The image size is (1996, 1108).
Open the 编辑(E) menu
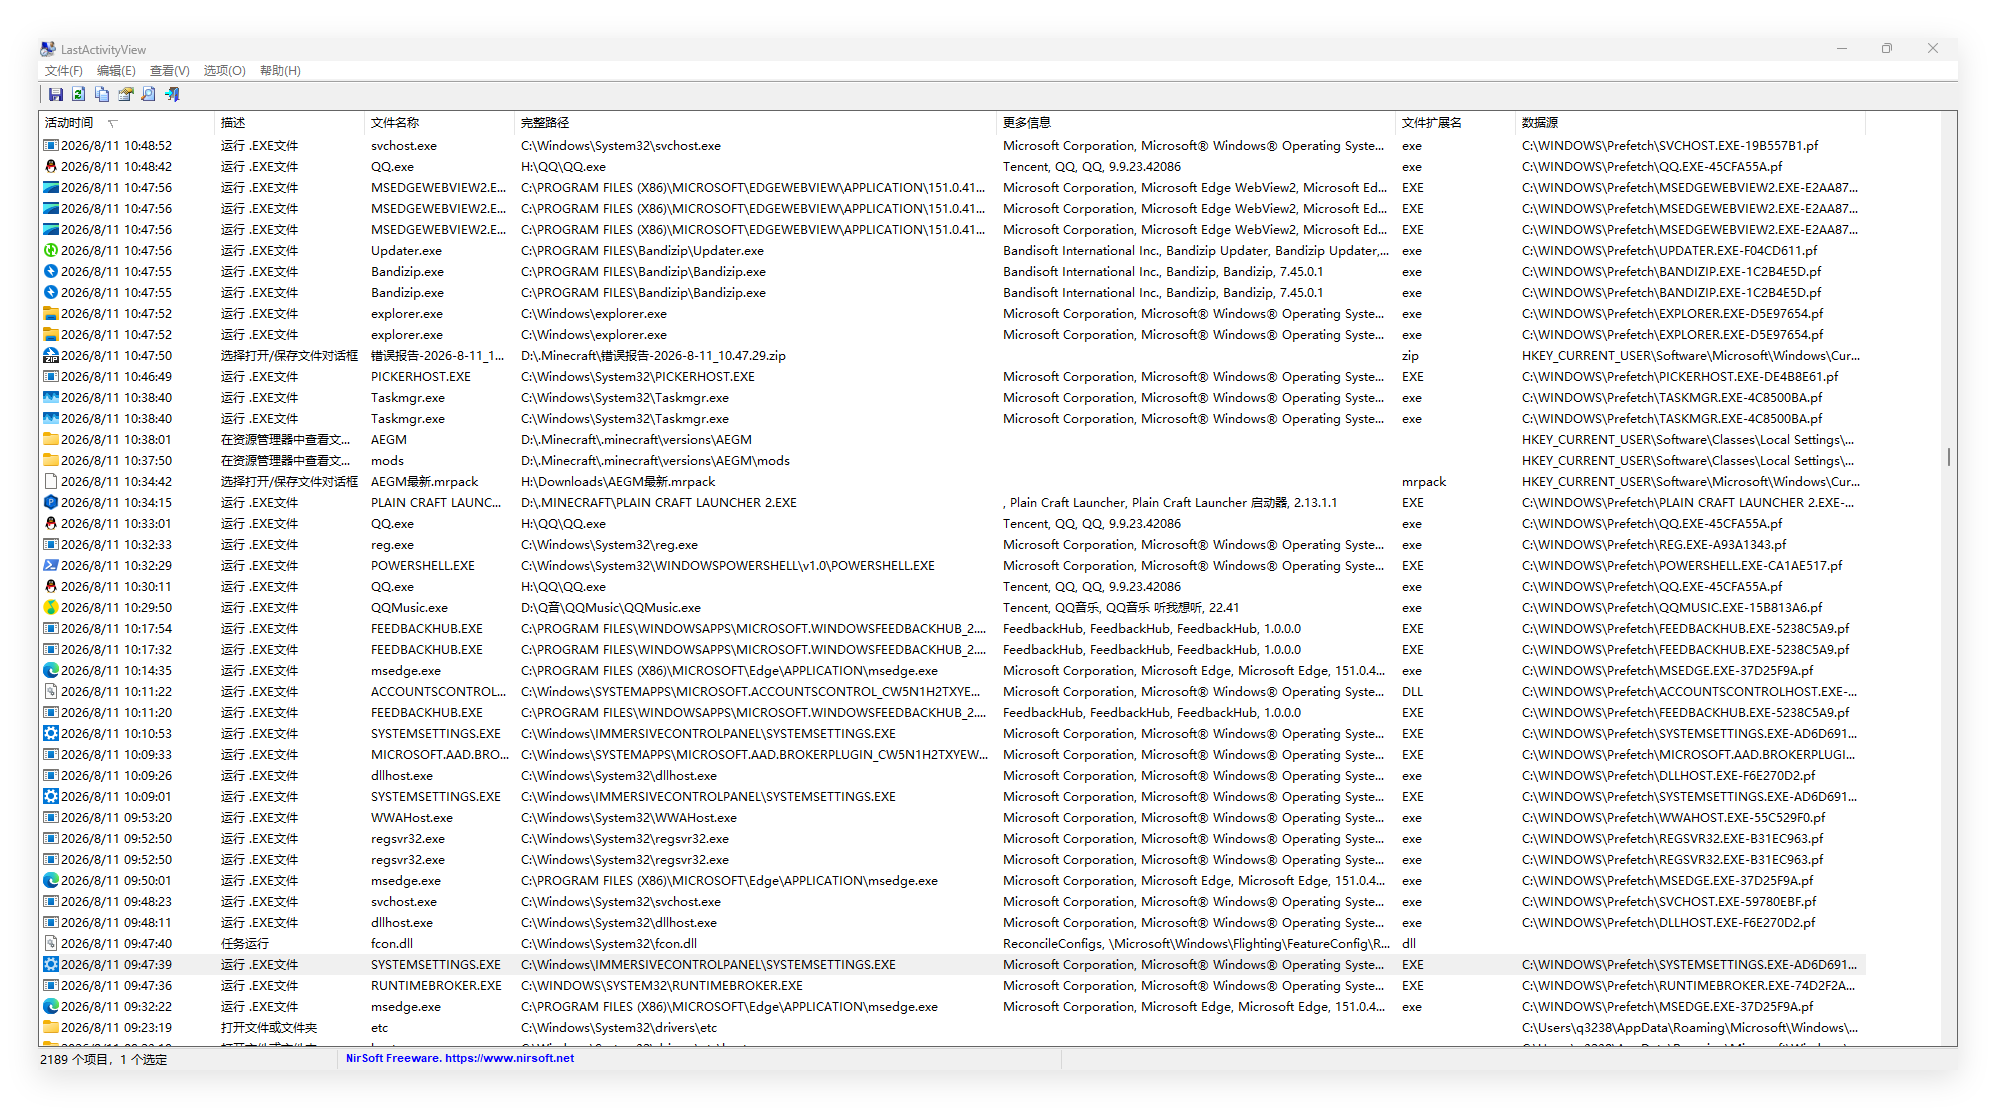tap(116, 71)
